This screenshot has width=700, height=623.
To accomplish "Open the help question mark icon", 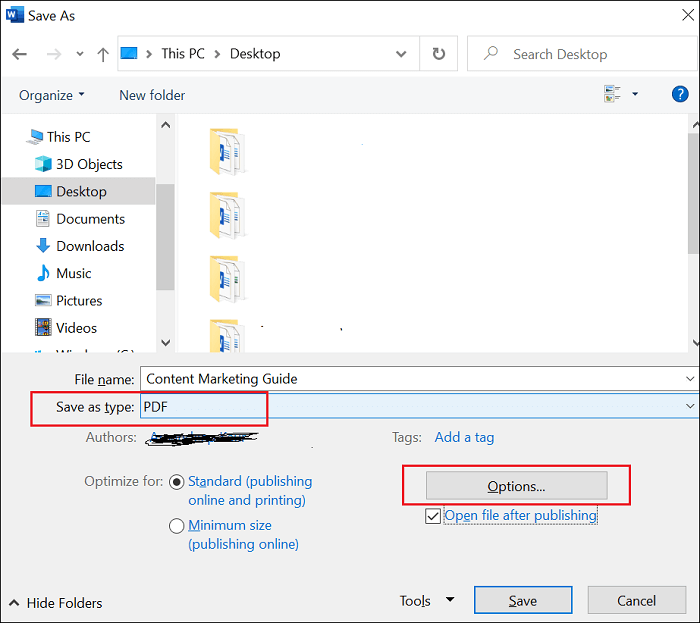I will click(679, 95).
